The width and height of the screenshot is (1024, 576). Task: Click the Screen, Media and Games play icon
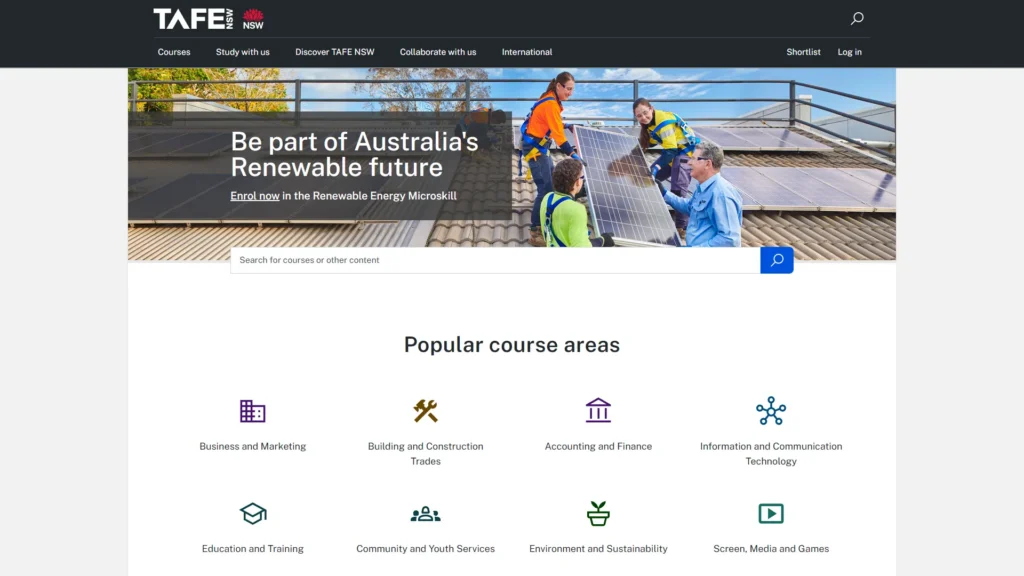[771, 513]
